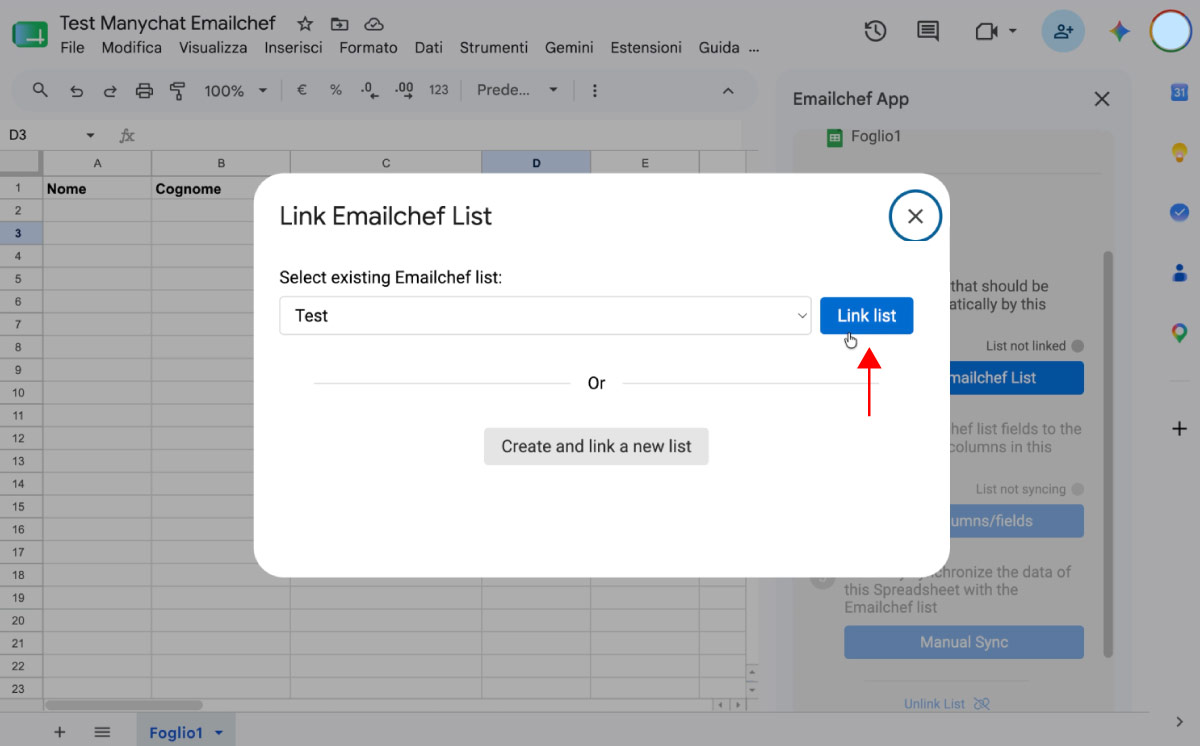This screenshot has width=1200, height=746.
Task: Open the Estensioni menu
Action: click(x=646, y=47)
